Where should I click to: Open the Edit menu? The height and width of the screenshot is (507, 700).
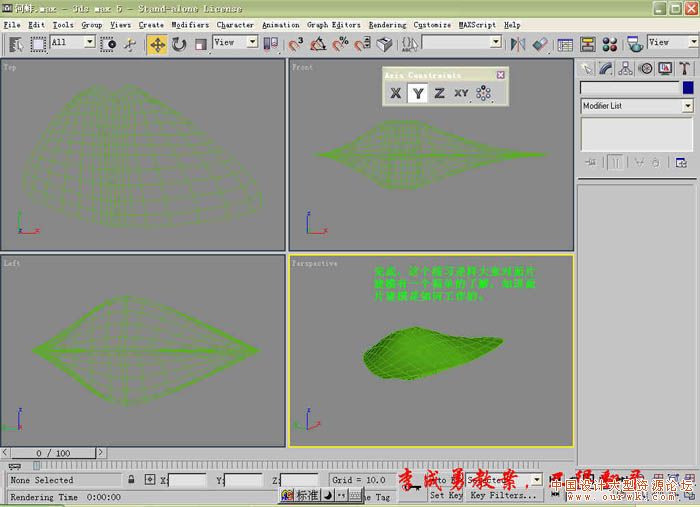pos(36,25)
